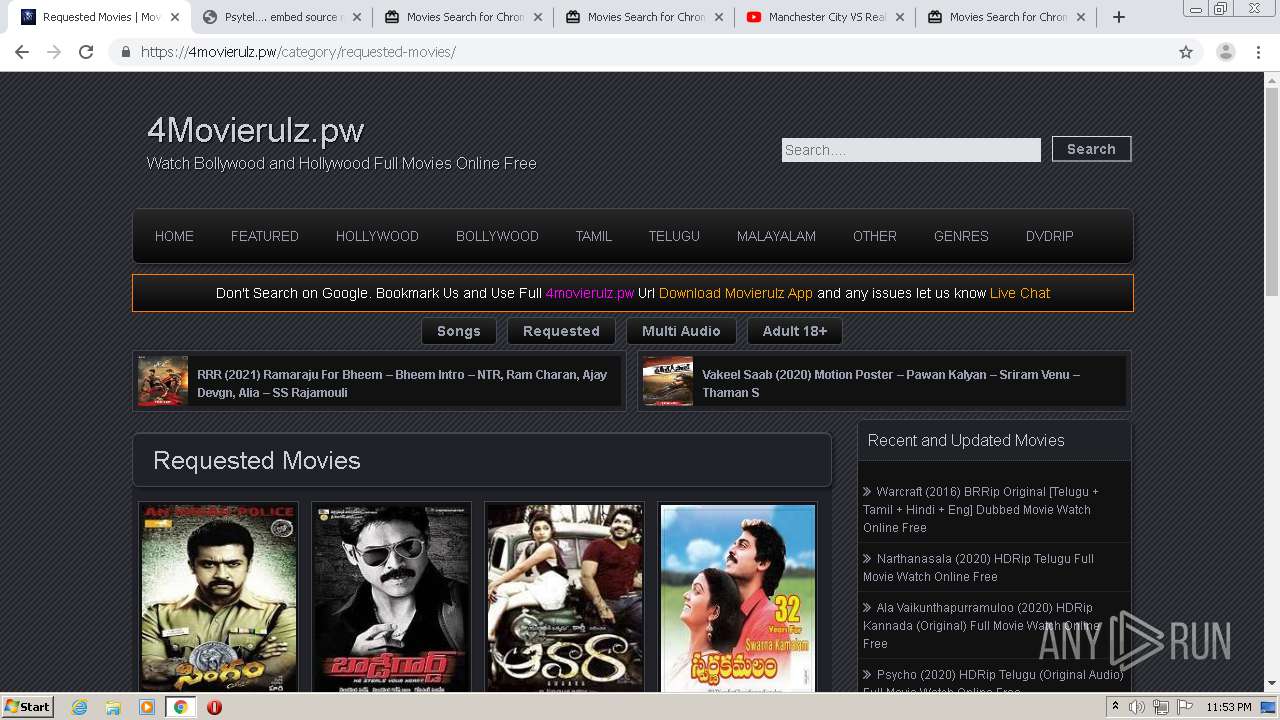
Task: Click red Opera icon in taskbar
Action: pos(214,707)
